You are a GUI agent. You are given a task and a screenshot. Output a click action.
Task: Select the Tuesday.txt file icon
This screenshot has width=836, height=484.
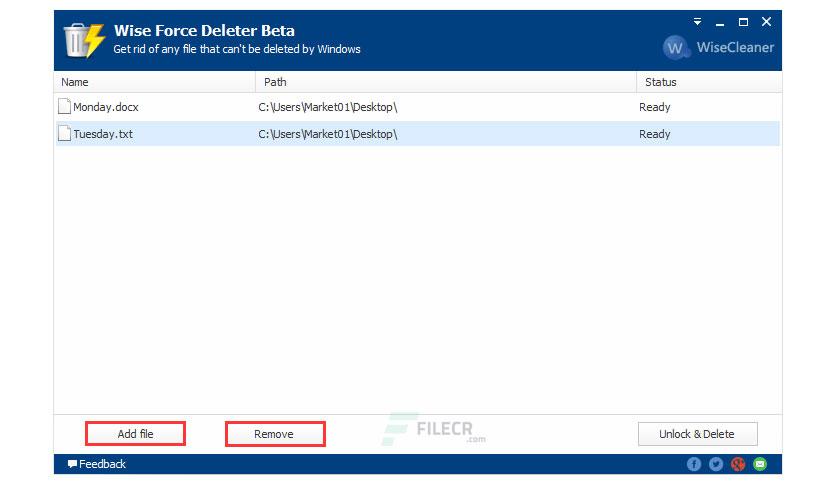point(65,133)
